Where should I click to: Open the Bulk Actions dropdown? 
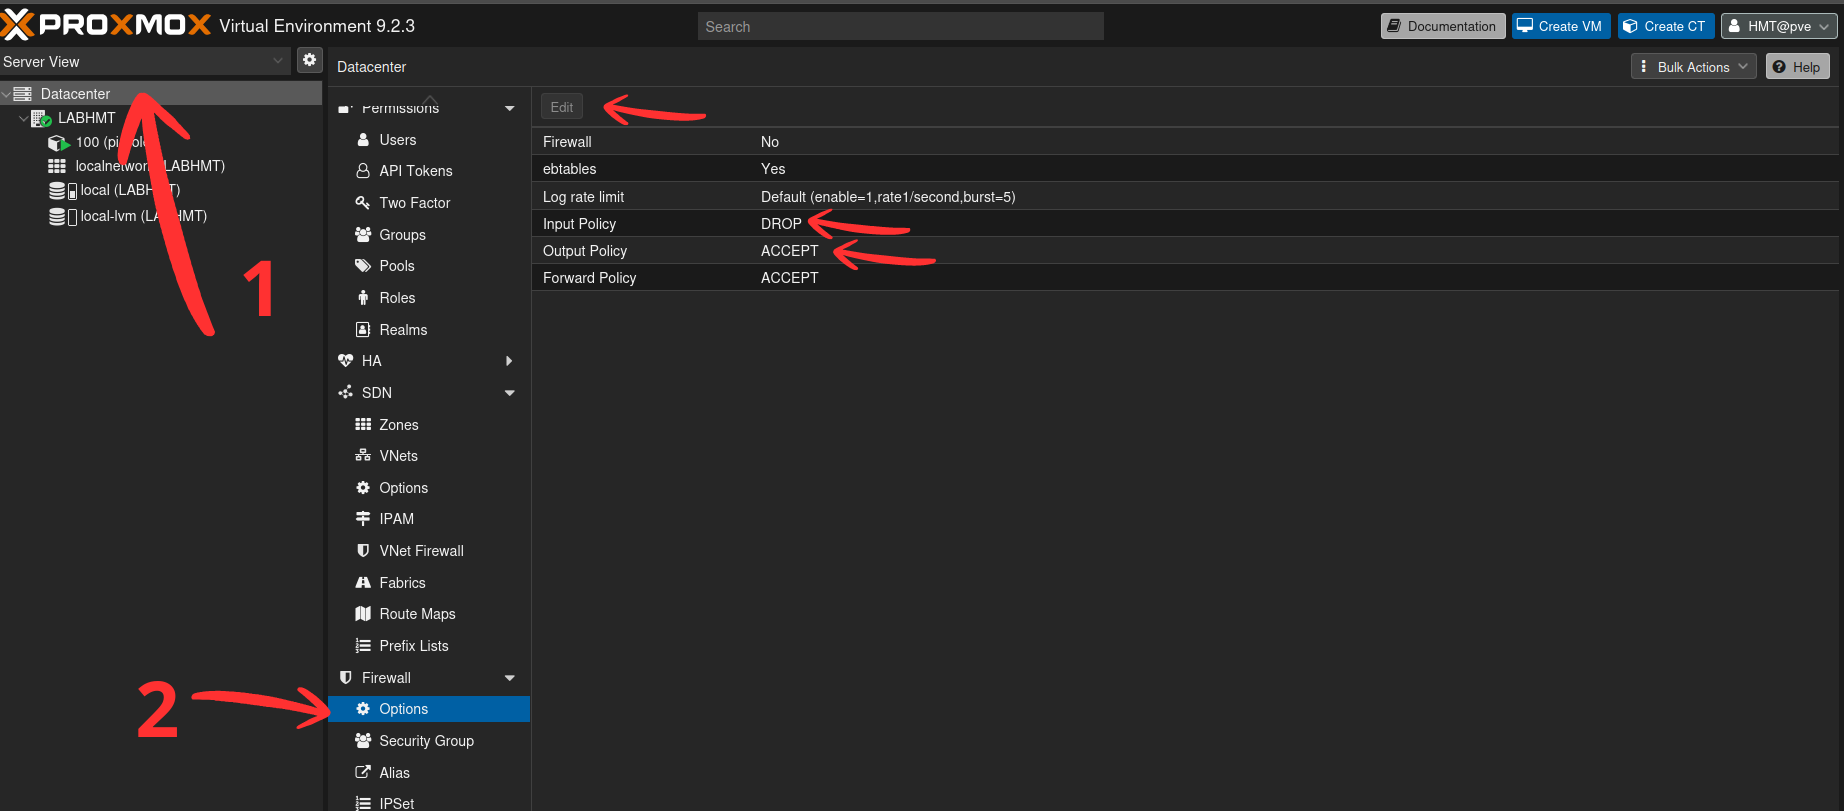[1694, 67]
